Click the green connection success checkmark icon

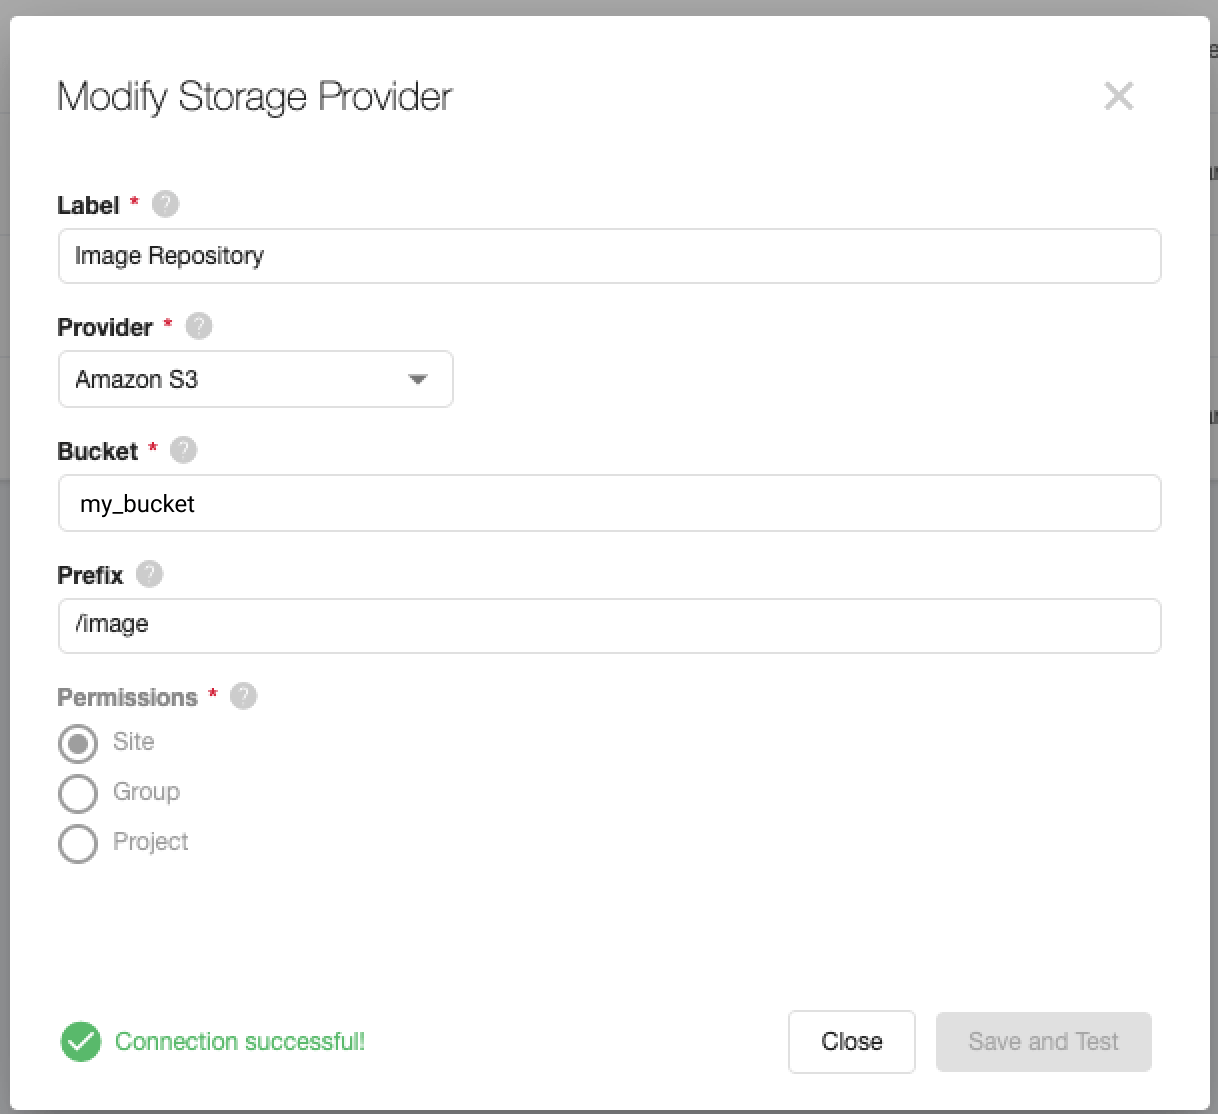(80, 1042)
